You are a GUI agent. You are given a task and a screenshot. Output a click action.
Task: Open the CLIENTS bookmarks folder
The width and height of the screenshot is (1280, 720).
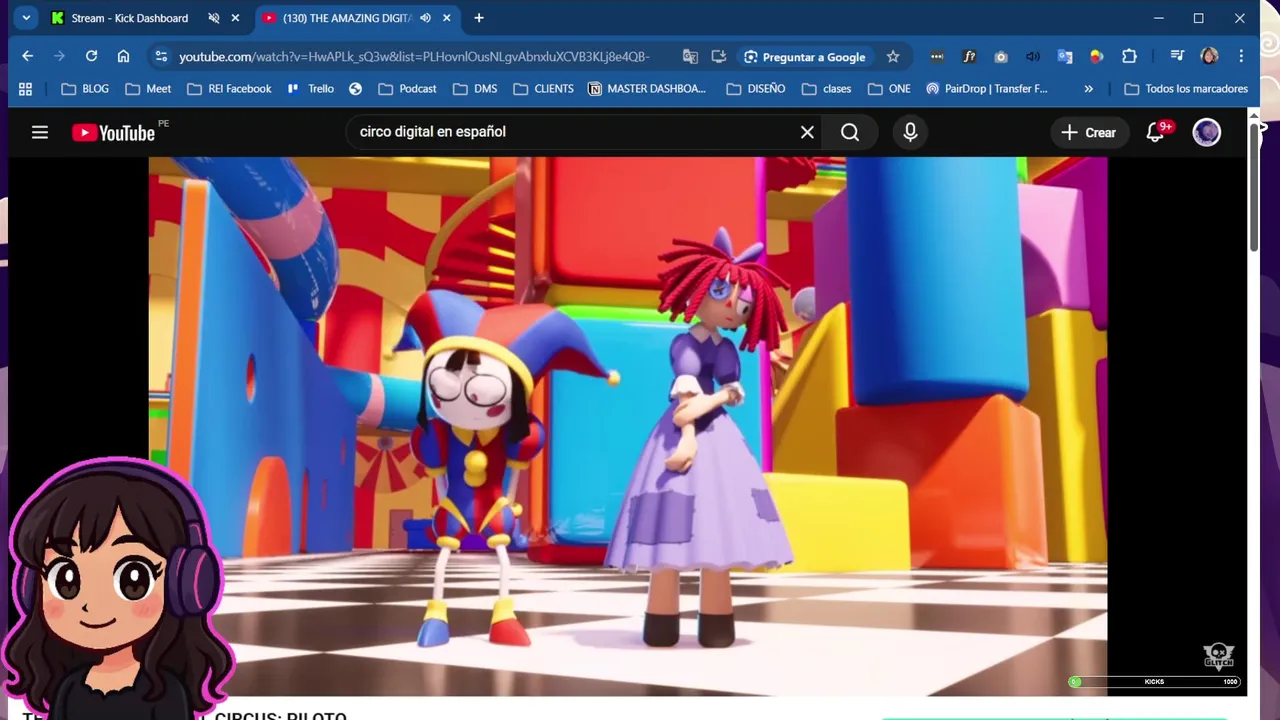(x=544, y=89)
